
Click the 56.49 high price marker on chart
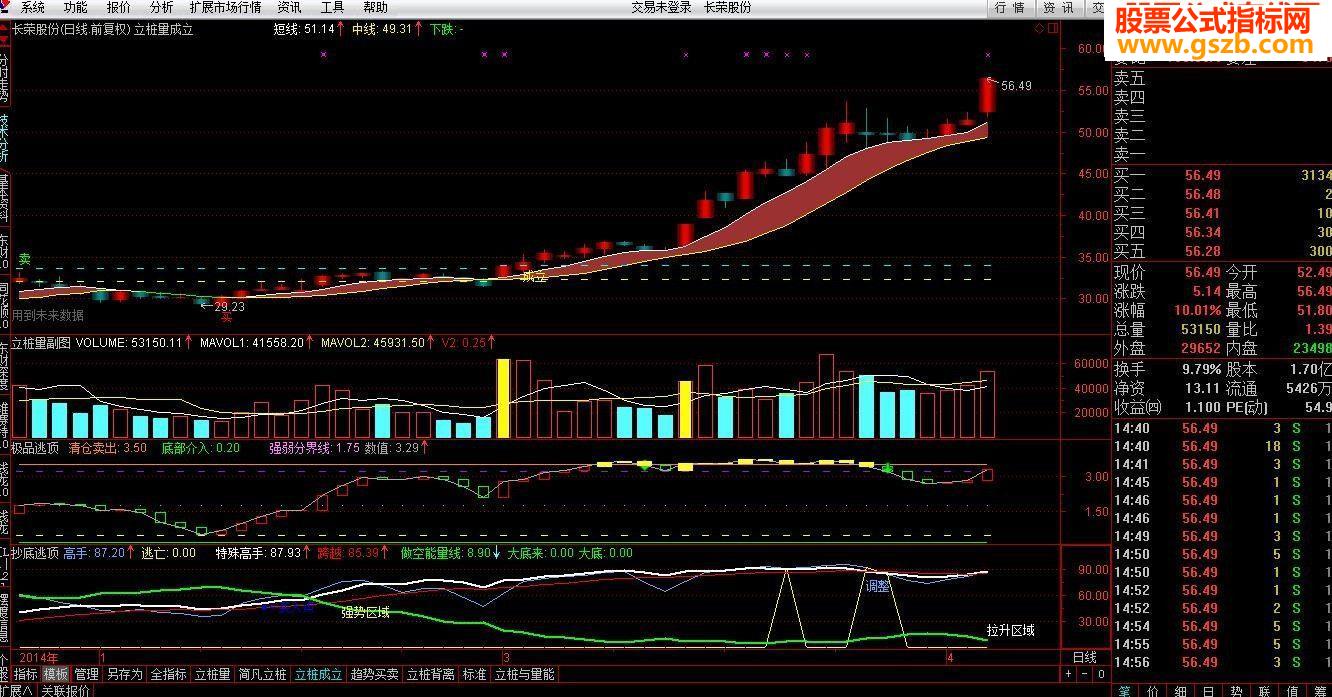point(1015,86)
